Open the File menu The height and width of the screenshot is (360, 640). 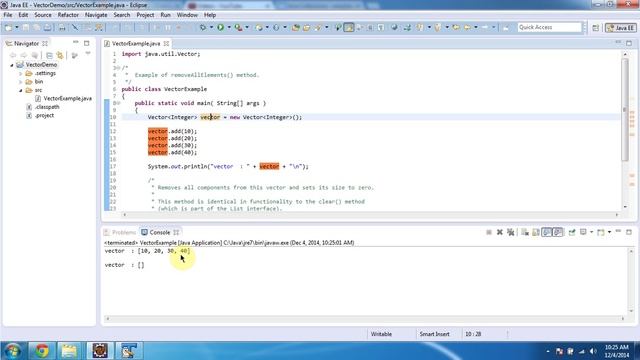(8, 15)
